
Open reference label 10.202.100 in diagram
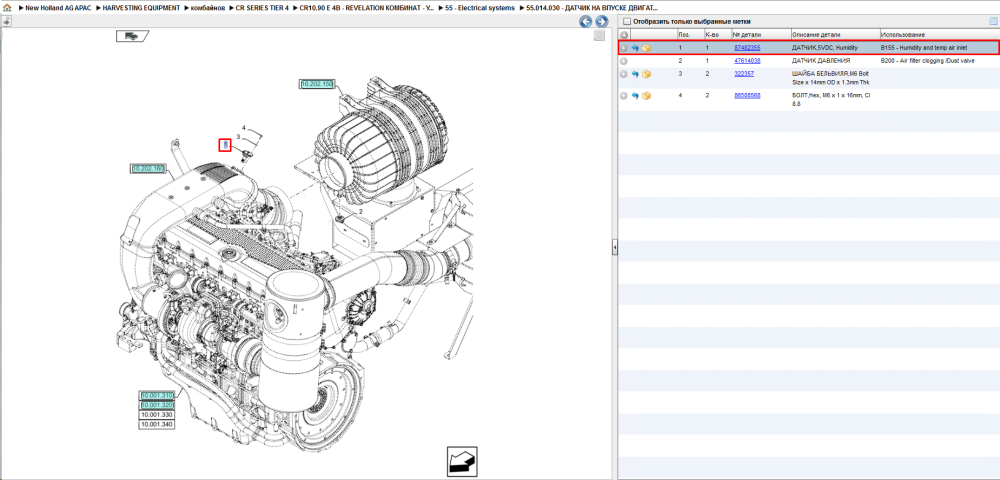[148, 169]
